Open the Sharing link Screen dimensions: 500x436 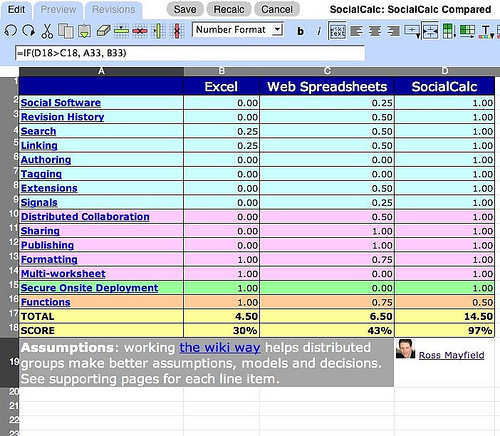point(40,231)
